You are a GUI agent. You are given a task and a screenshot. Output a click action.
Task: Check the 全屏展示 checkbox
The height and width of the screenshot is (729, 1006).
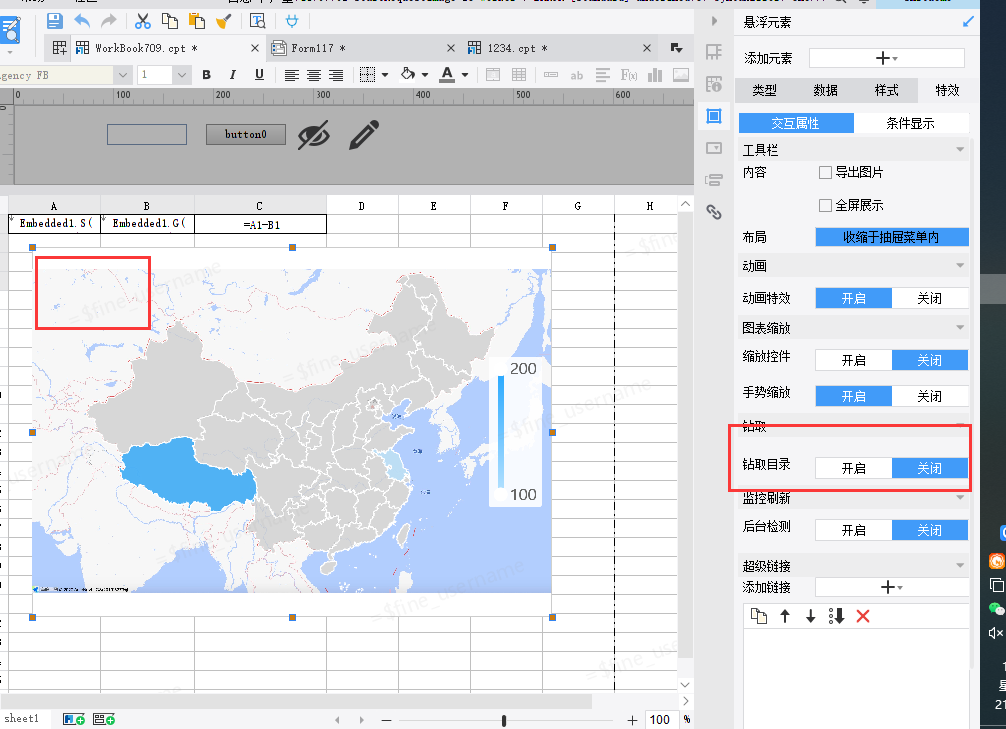click(x=825, y=205)
